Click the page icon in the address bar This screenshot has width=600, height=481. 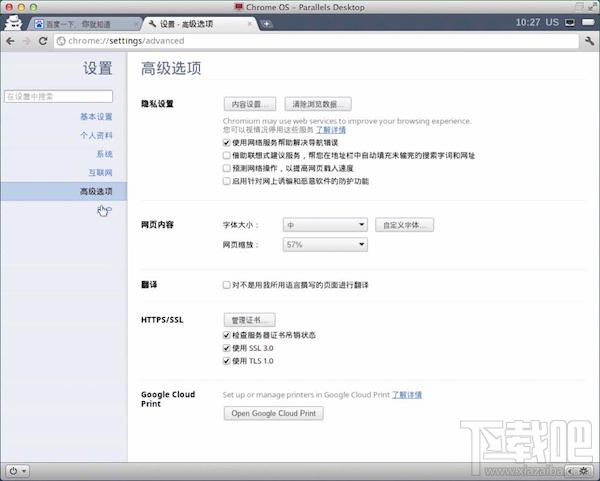pyautogui.click(x=61, y=41)
